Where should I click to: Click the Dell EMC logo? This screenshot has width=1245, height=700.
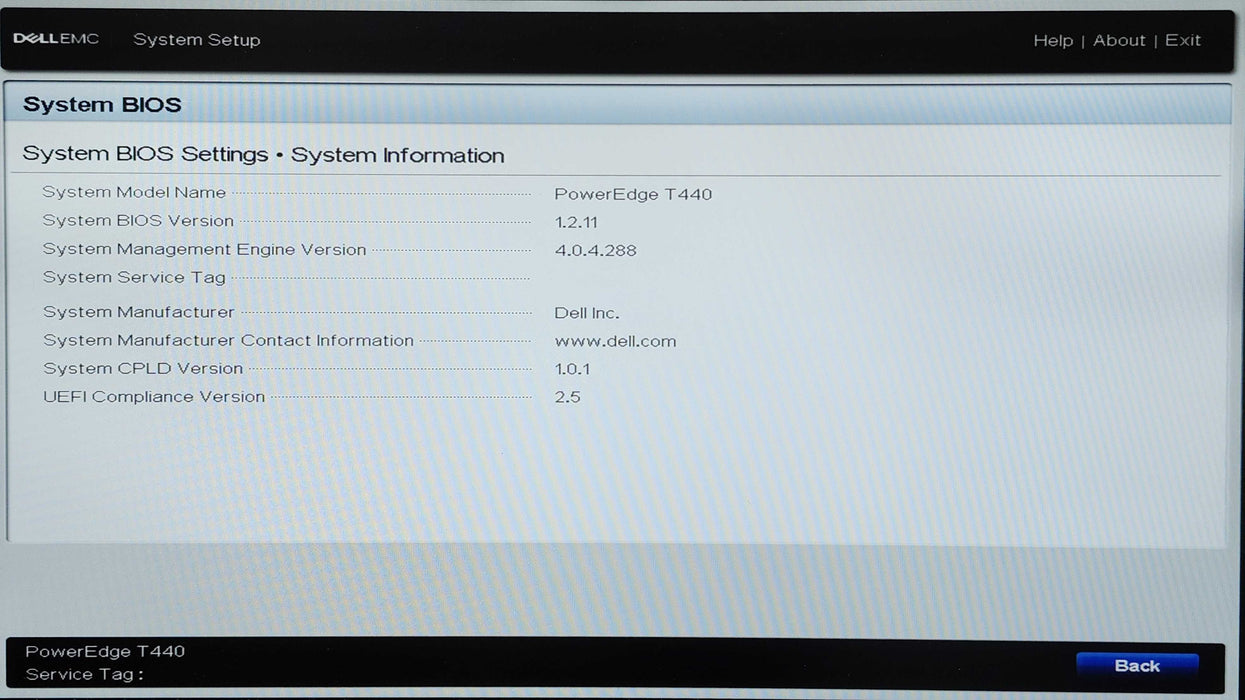(56, 39)
